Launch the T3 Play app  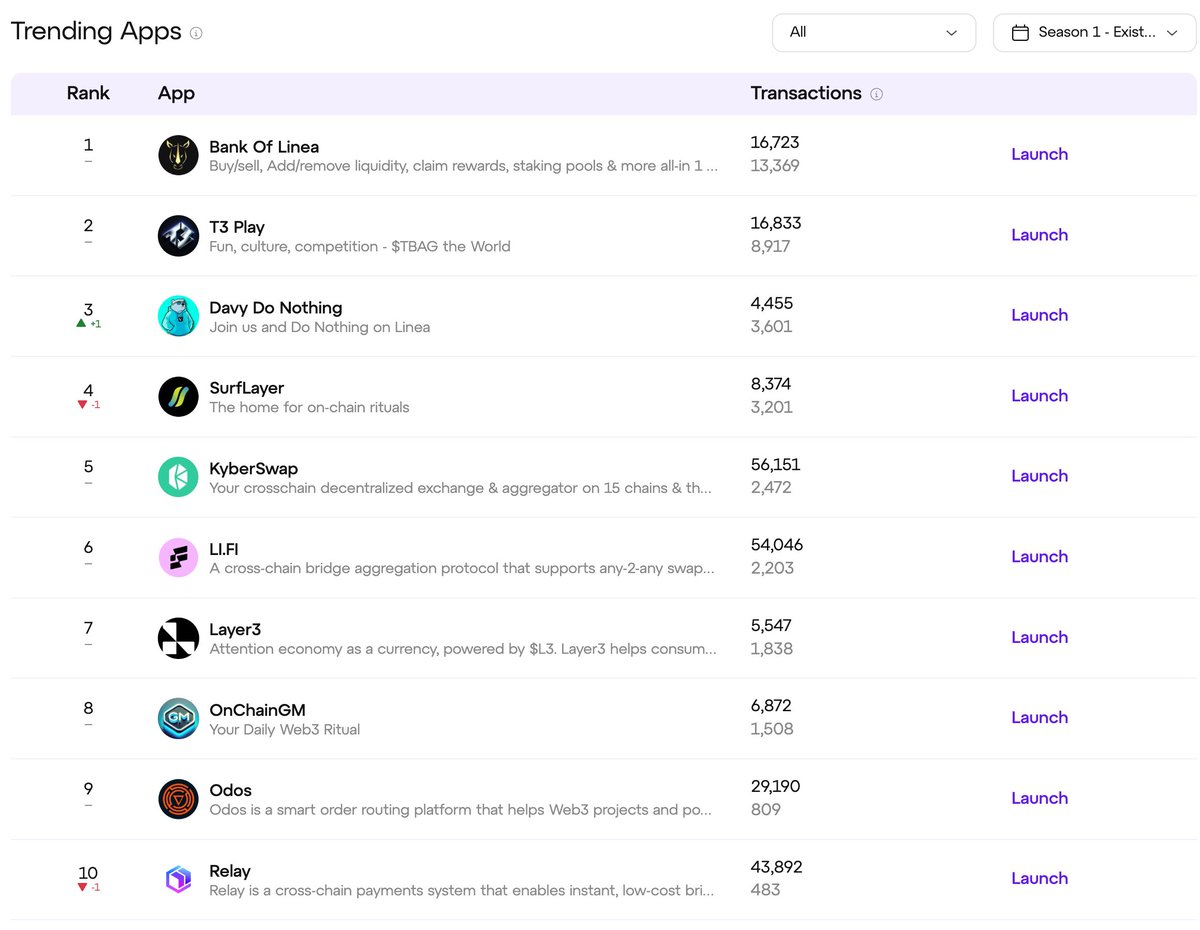(x=1039, y=235)
